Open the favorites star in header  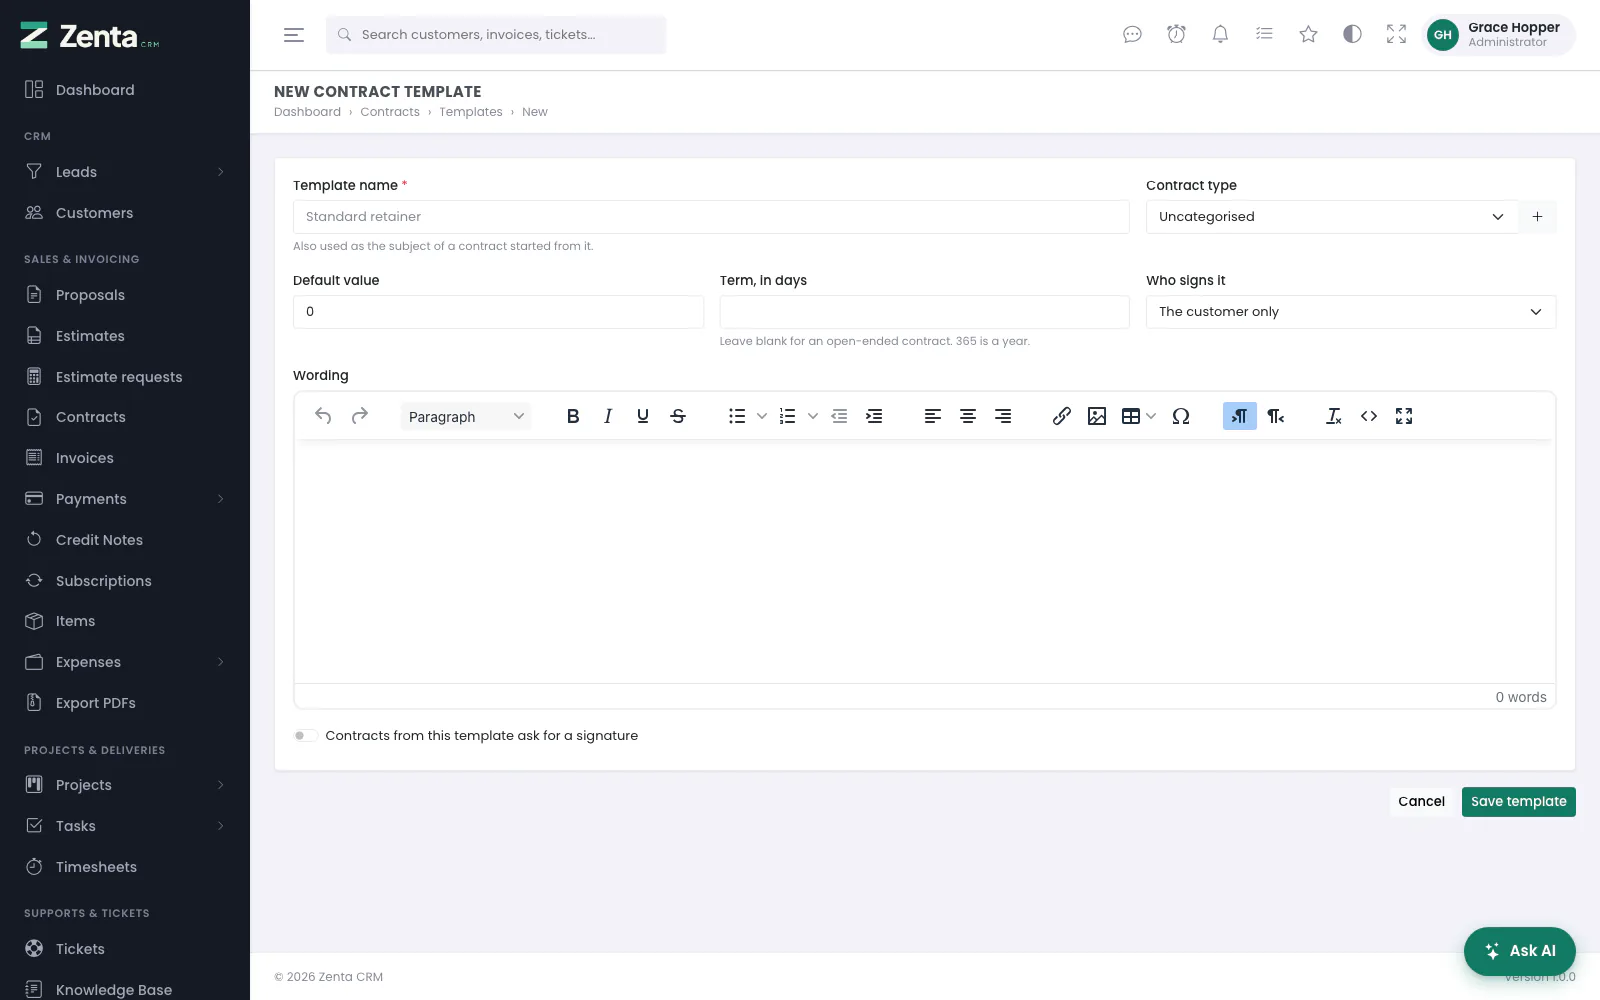[1308, 34]
